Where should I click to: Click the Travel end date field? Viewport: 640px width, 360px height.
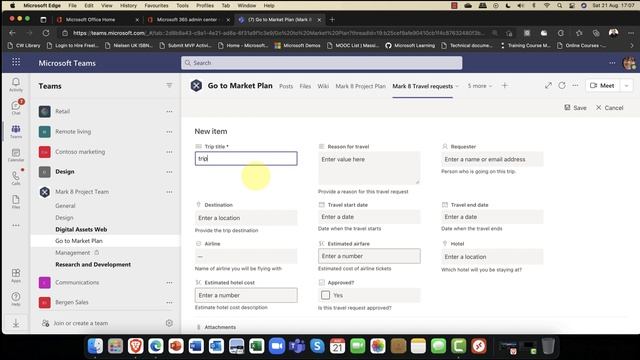492,217
